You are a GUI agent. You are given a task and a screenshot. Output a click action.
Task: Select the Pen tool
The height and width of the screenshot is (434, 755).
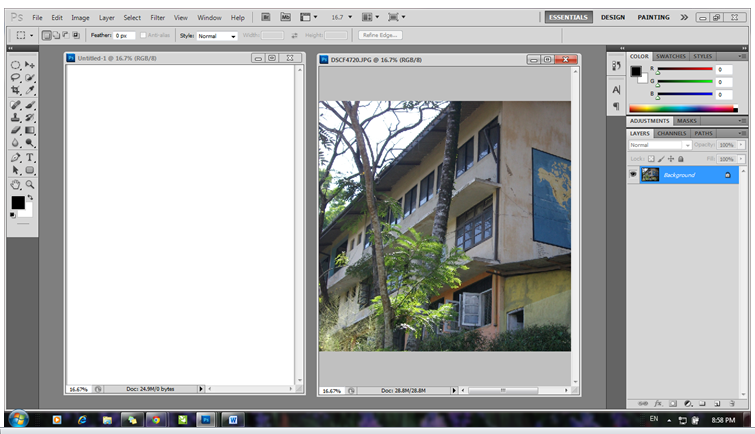pos(15,158)
